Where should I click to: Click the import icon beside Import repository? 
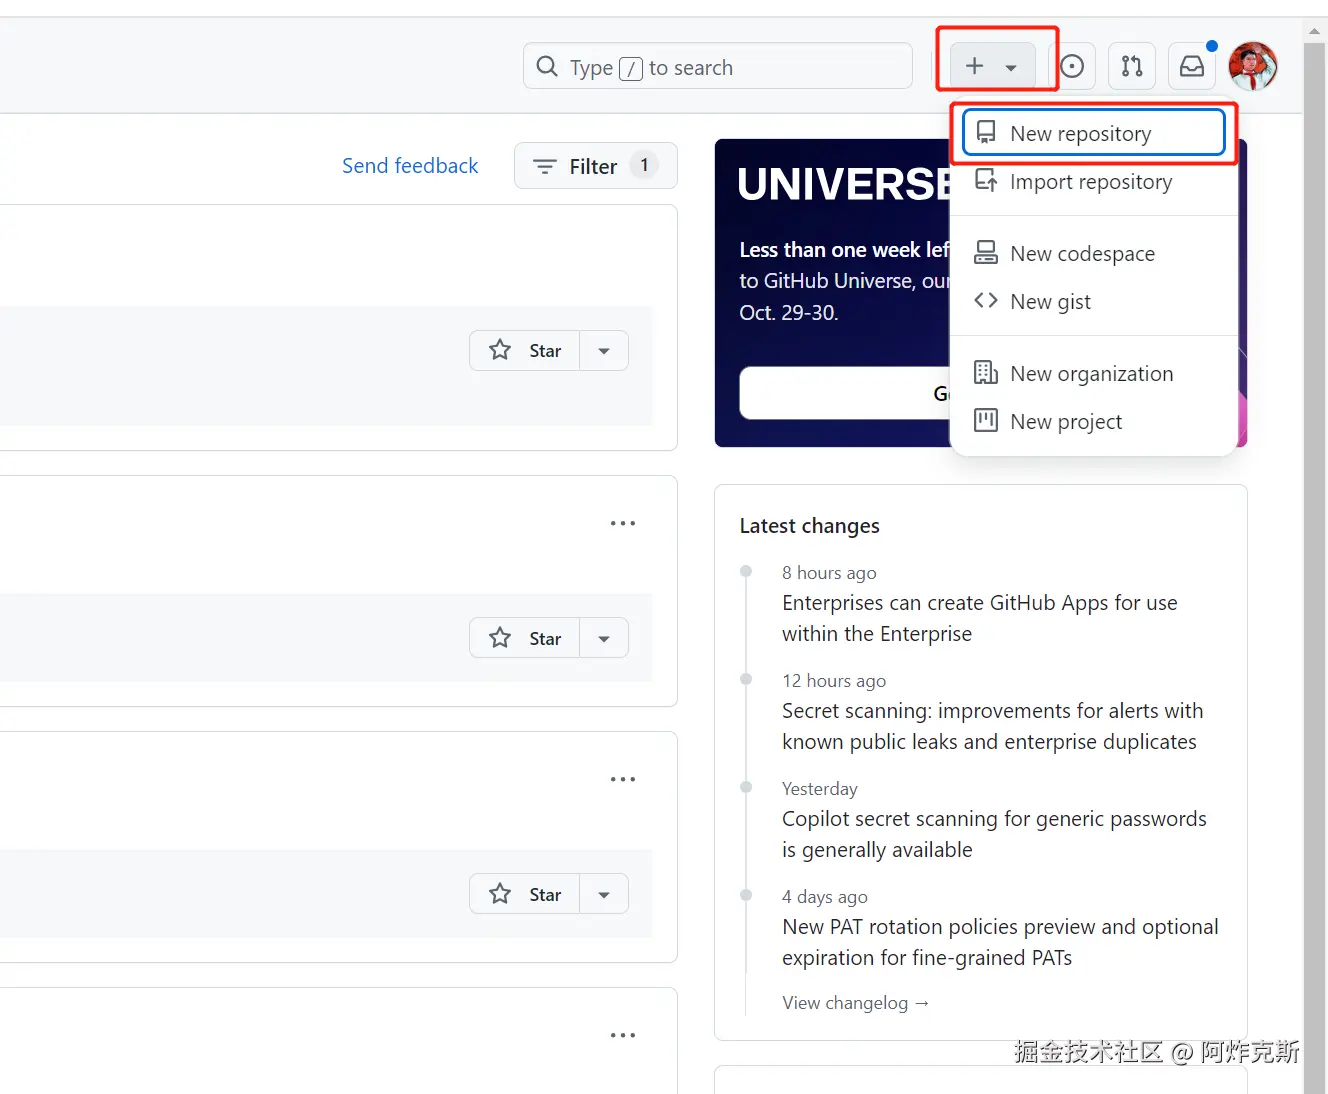click(x=986, y=180)
